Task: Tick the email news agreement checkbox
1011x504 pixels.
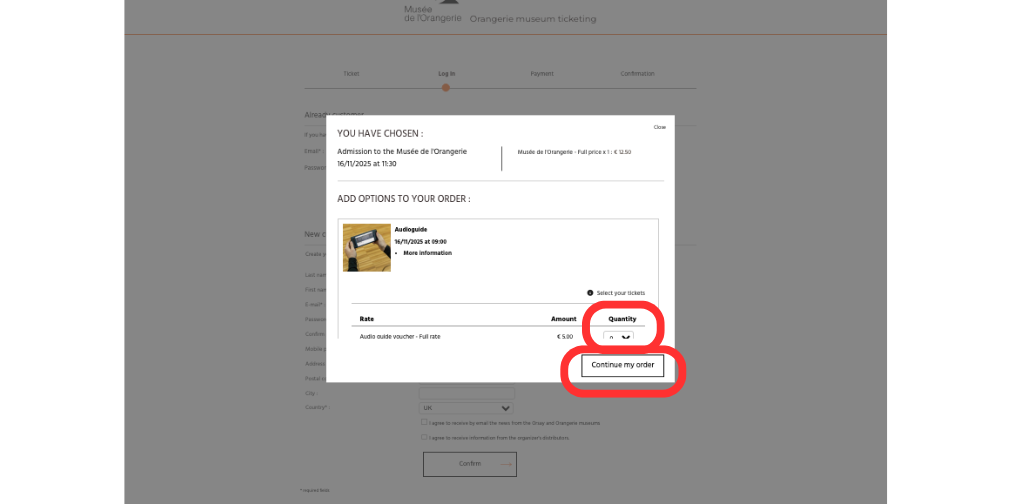Action: (x=424, y=422)
